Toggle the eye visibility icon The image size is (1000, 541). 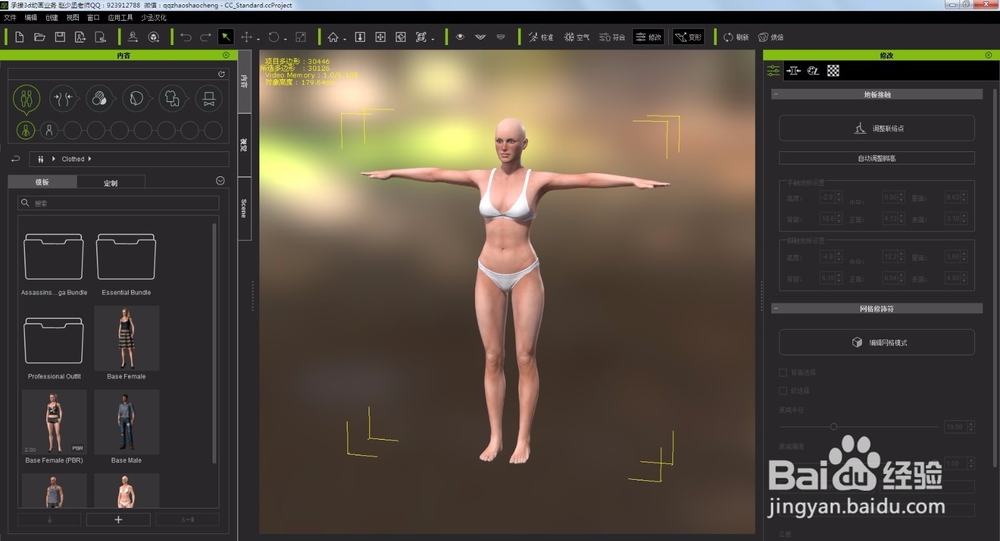[x=460, y=37]
